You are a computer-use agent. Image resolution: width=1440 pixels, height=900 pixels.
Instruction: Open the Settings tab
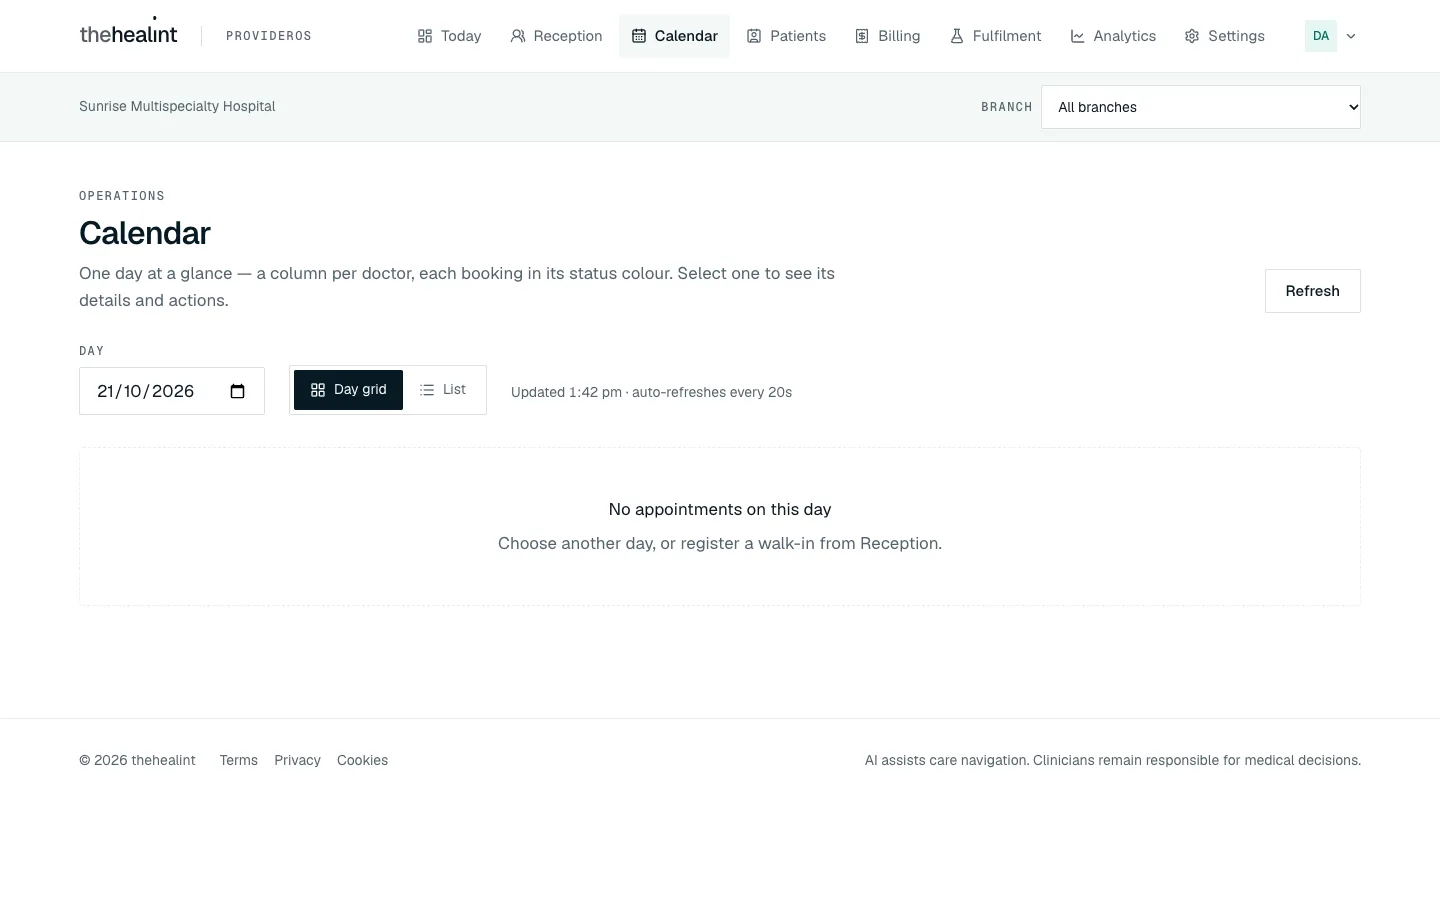tap(1224, 36)
